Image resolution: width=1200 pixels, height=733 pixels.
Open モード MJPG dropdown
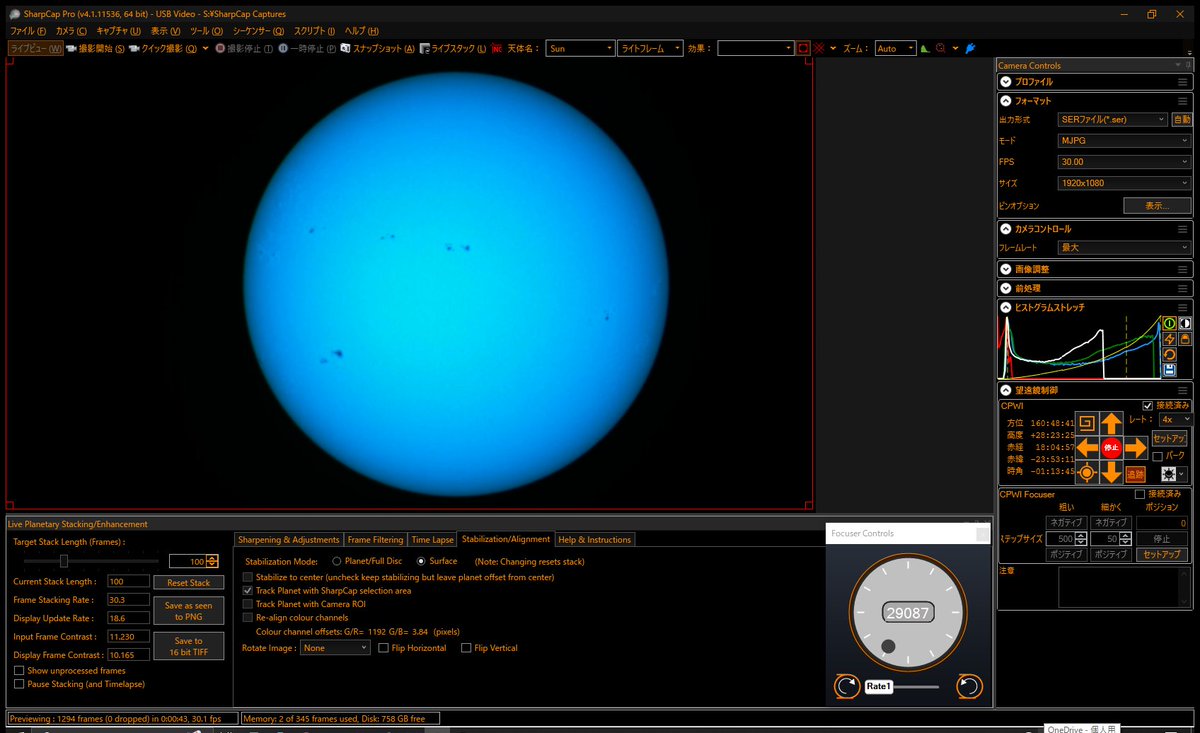1124,141
